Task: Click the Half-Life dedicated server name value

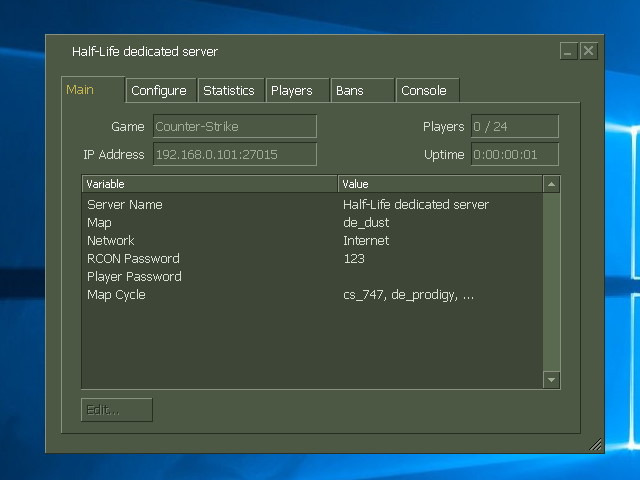Action: point(416,204)
